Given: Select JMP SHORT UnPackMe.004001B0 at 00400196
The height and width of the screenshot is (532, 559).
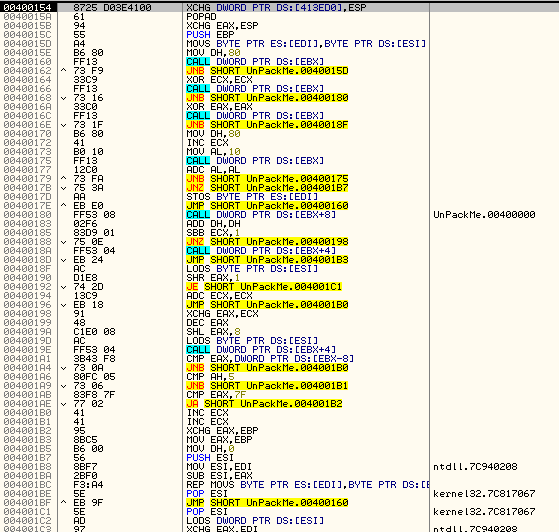Looking at the screenshot, I should click(x=267, y=305).
